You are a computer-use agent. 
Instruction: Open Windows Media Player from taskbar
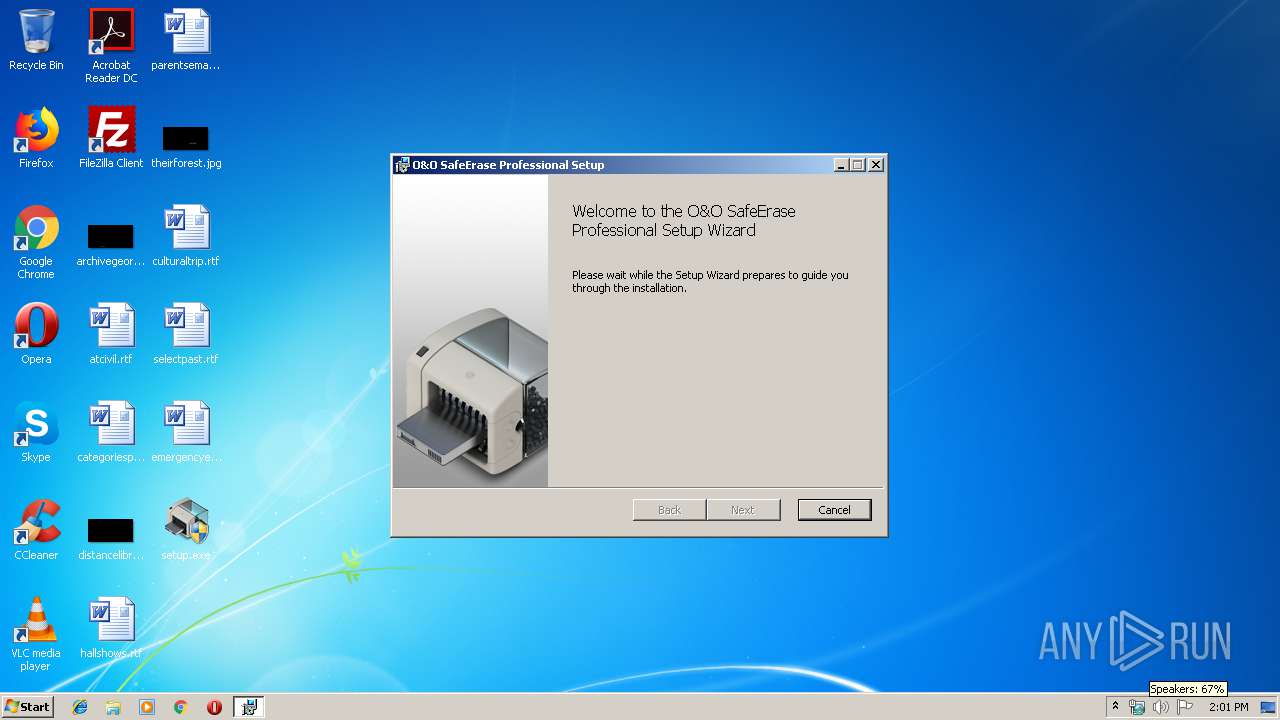147,707
